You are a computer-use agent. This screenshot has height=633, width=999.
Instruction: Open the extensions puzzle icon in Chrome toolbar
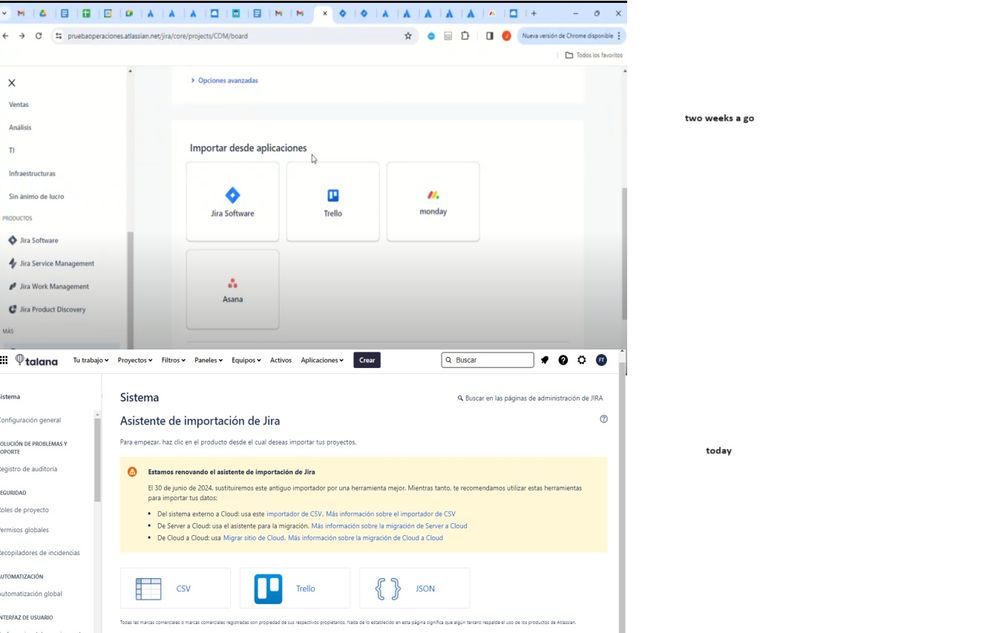465,36
